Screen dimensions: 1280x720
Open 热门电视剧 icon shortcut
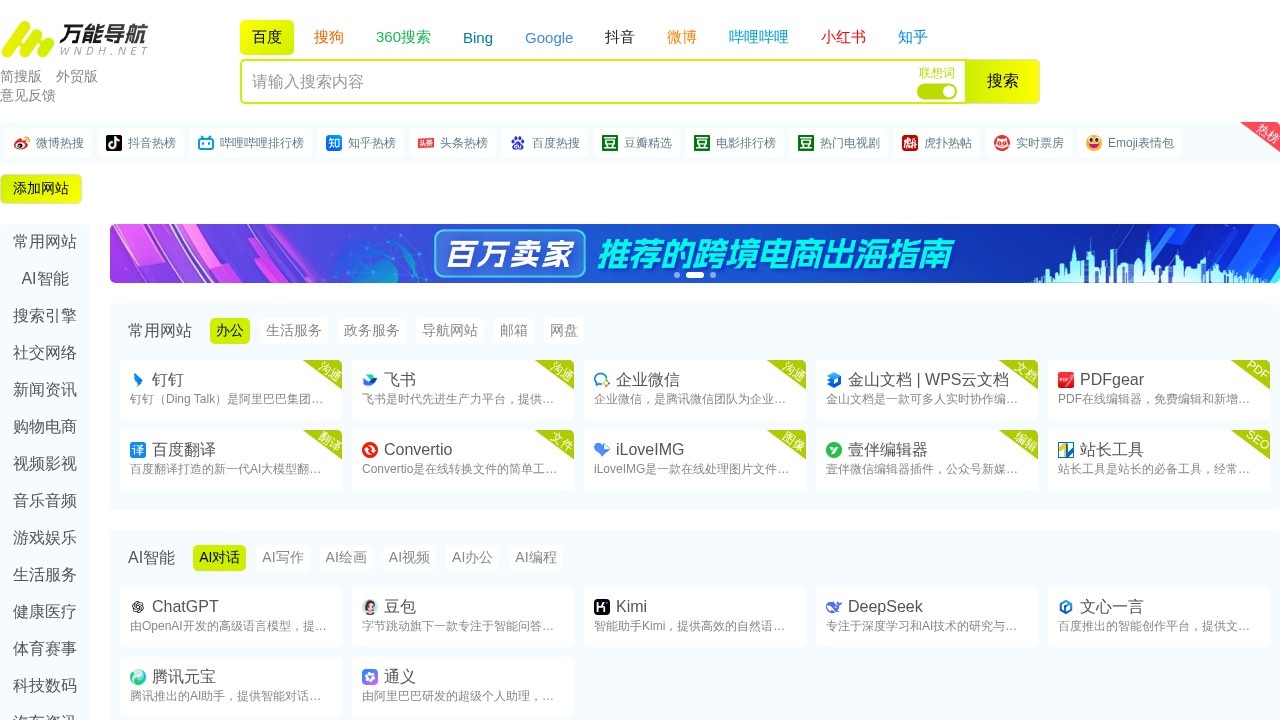click(x=806, y=143)
